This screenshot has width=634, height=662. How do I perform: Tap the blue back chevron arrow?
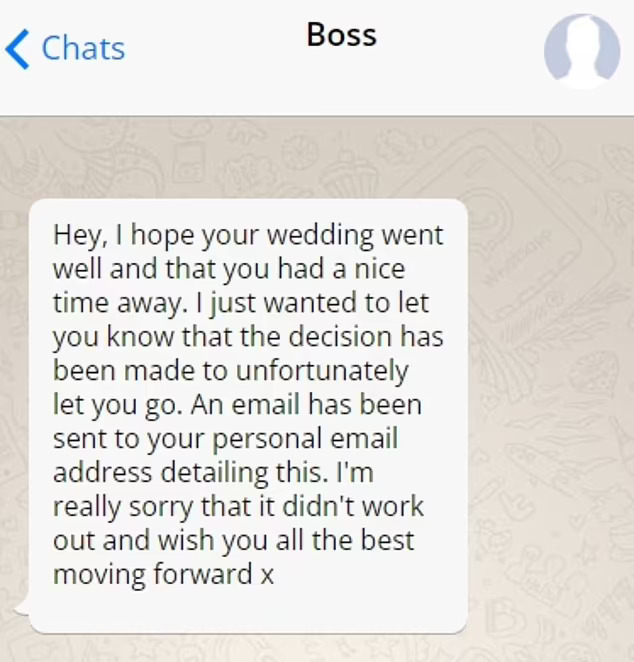pyautogui.click(x=17, y=48)
